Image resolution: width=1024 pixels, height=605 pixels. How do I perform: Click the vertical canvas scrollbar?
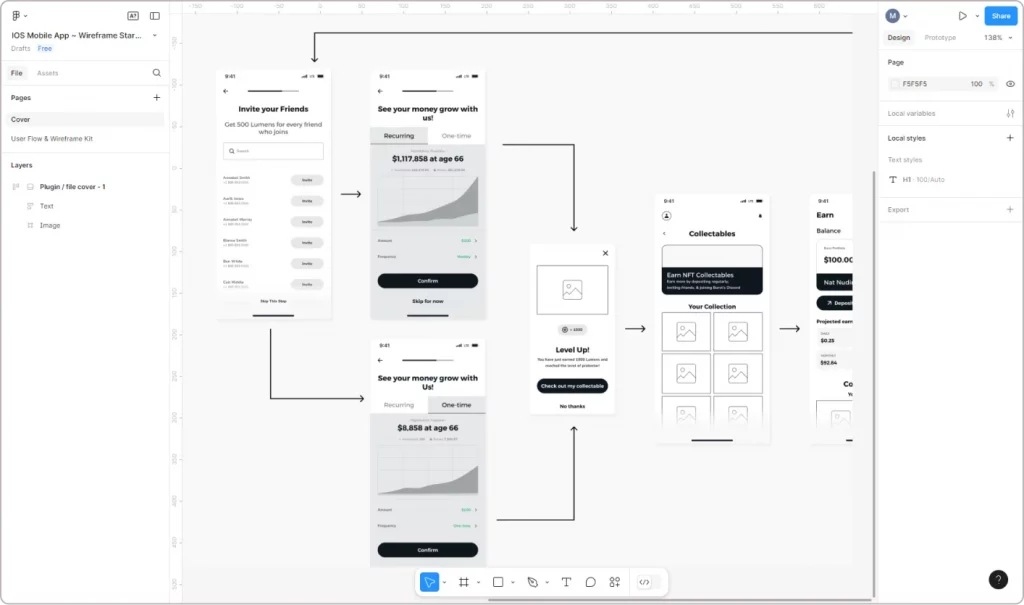pyautogui.click(x=873, y=382)
